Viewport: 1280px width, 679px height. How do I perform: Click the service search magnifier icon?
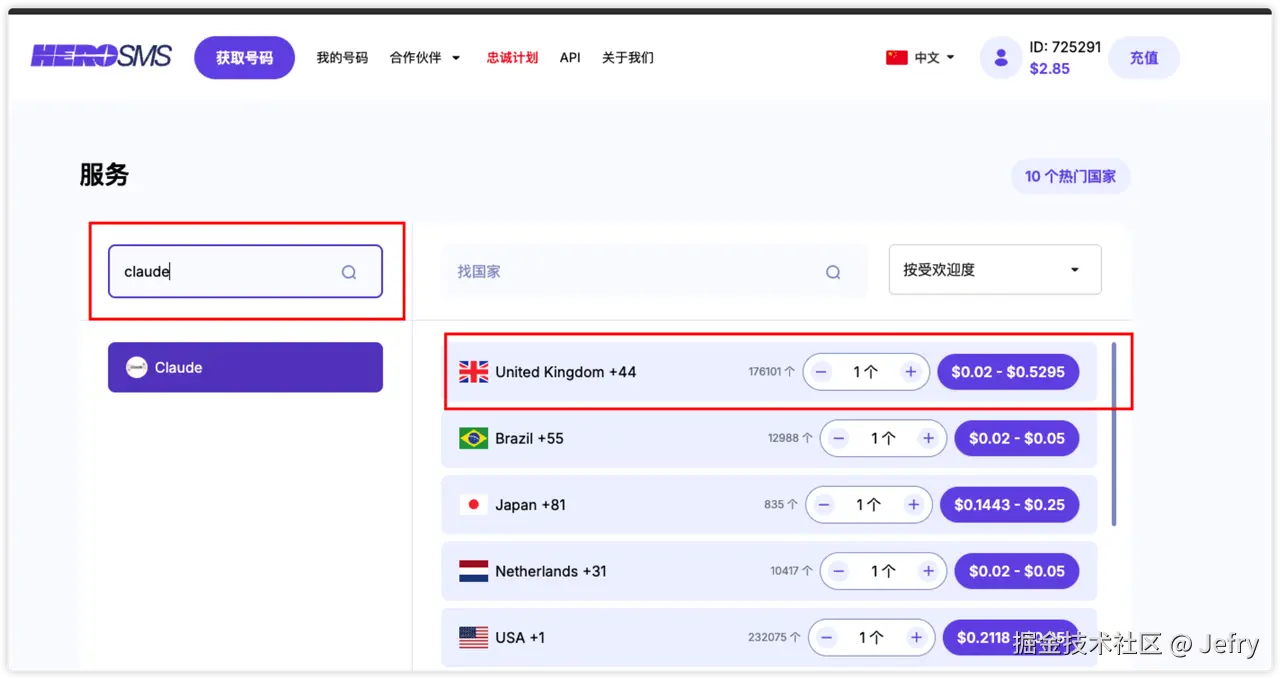349,272
